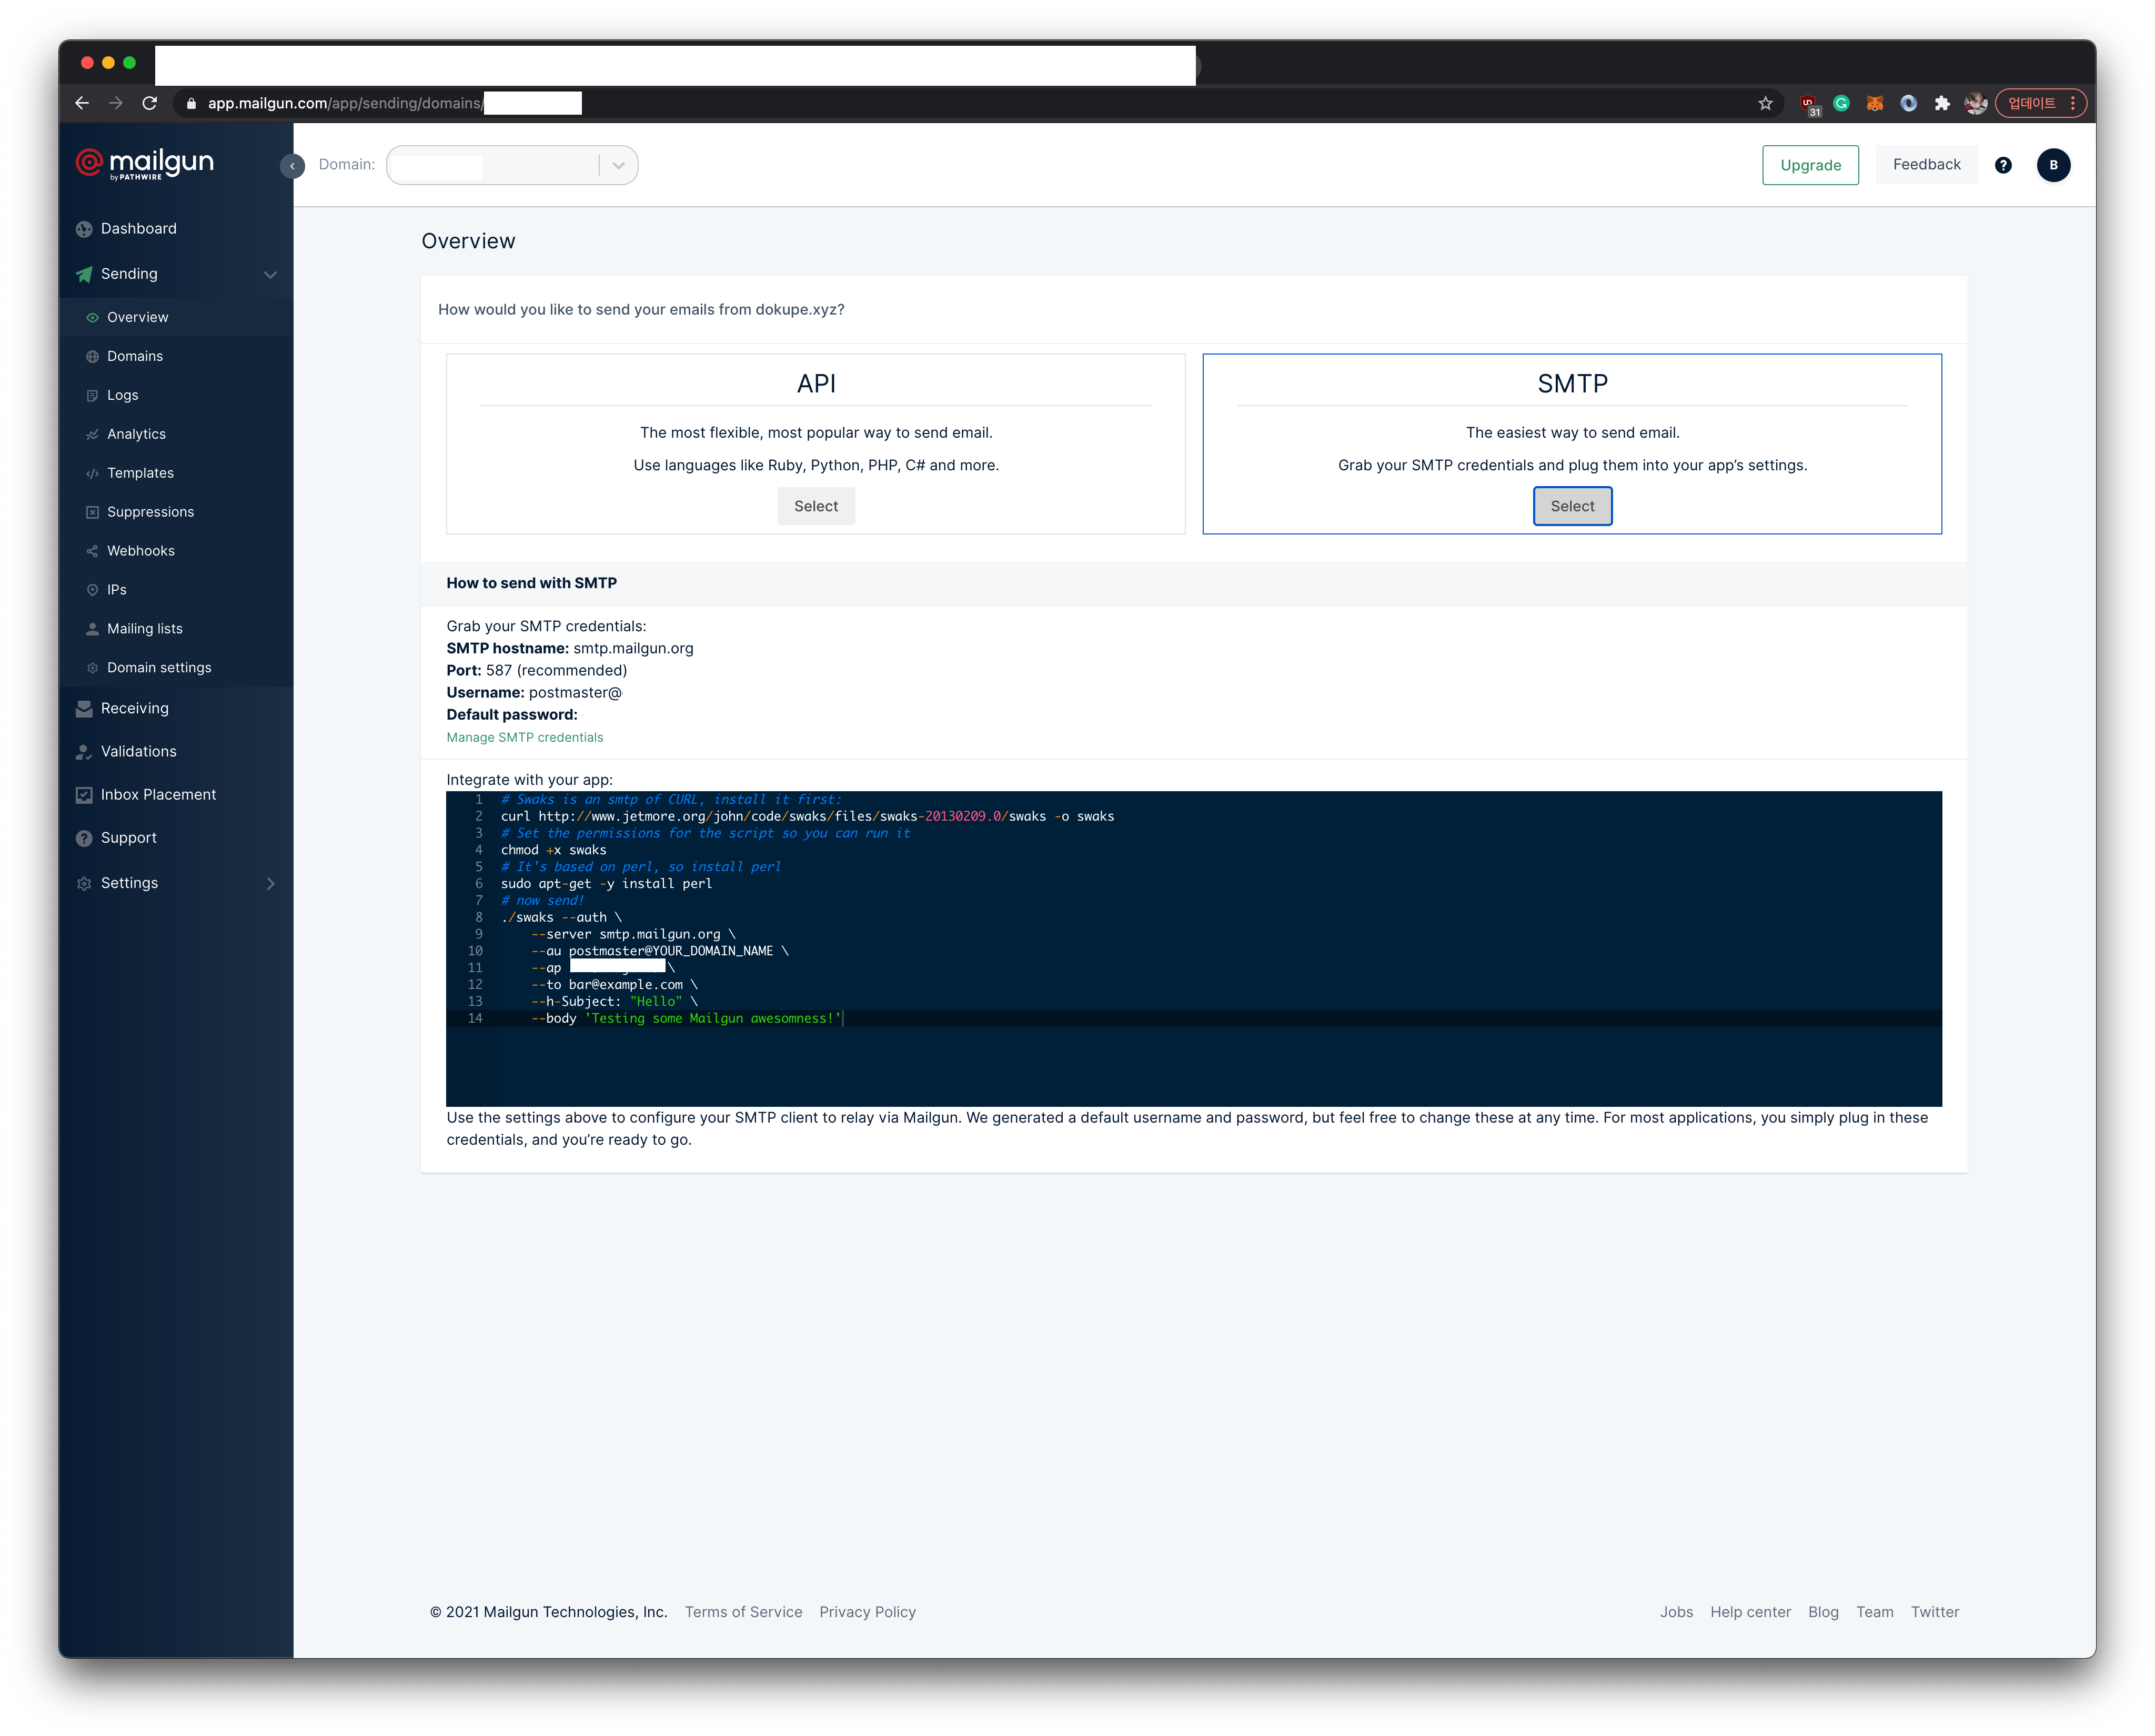Screen dimensions: 2155x1736
Task: Reload the page in browser
Action: (x=150, y=103)
